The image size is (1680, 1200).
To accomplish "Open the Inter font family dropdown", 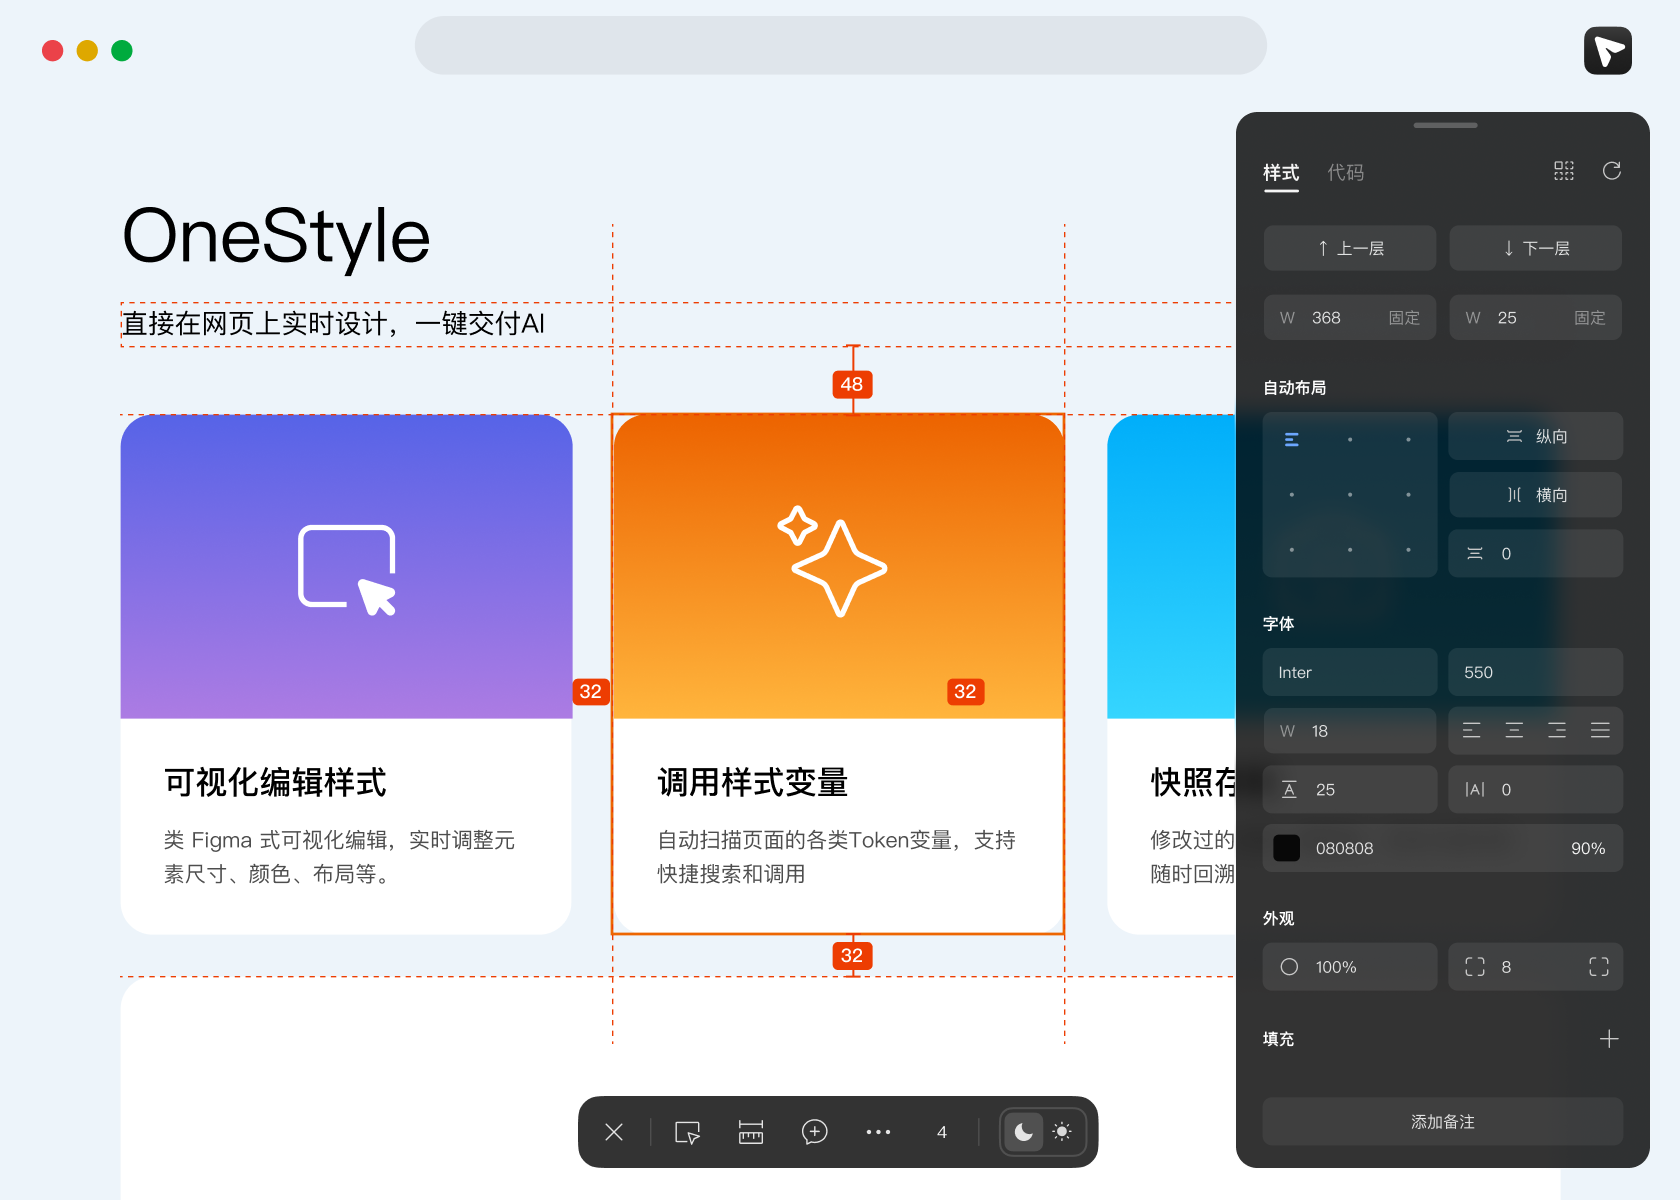I will tap(1350, 673).
